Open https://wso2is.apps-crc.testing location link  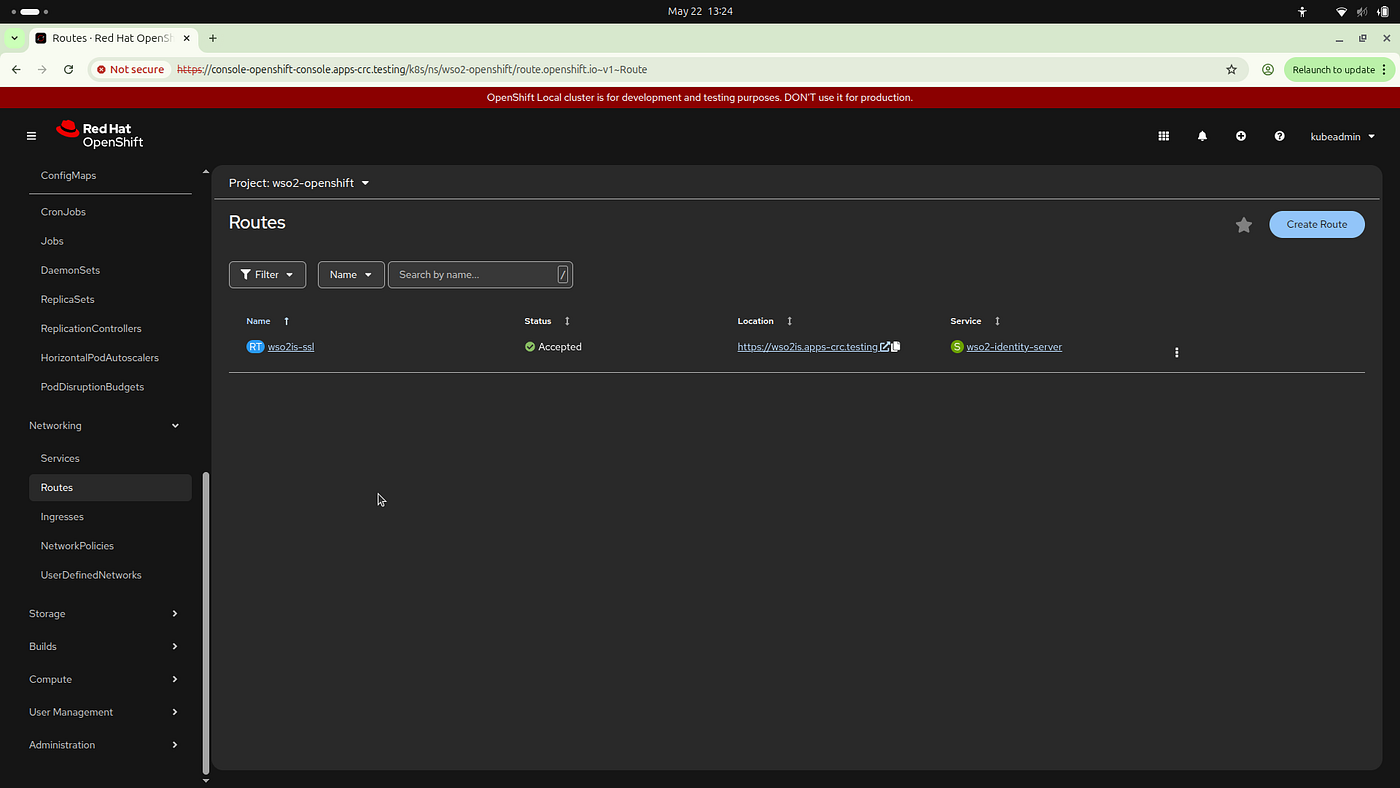pyautogui.click(x=807, y=347)
